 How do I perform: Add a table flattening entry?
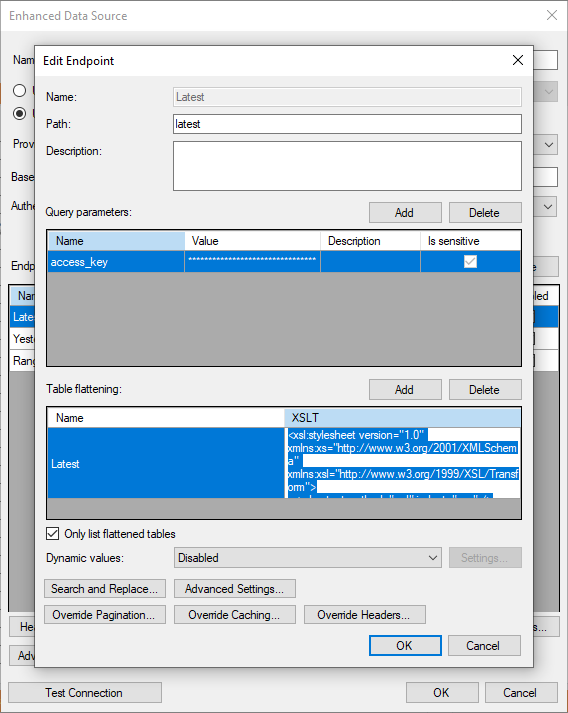[x=405, y=390]
